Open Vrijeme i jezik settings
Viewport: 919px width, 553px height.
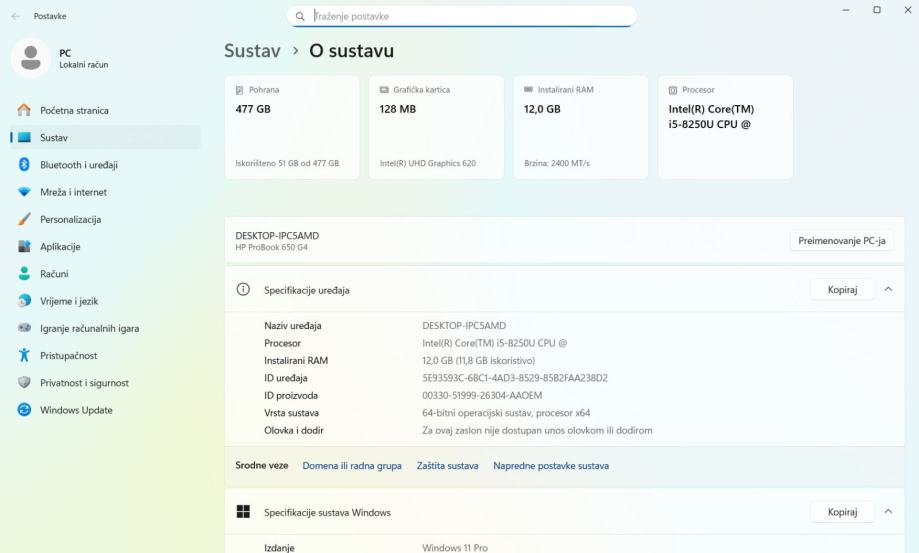pos(105,301)
